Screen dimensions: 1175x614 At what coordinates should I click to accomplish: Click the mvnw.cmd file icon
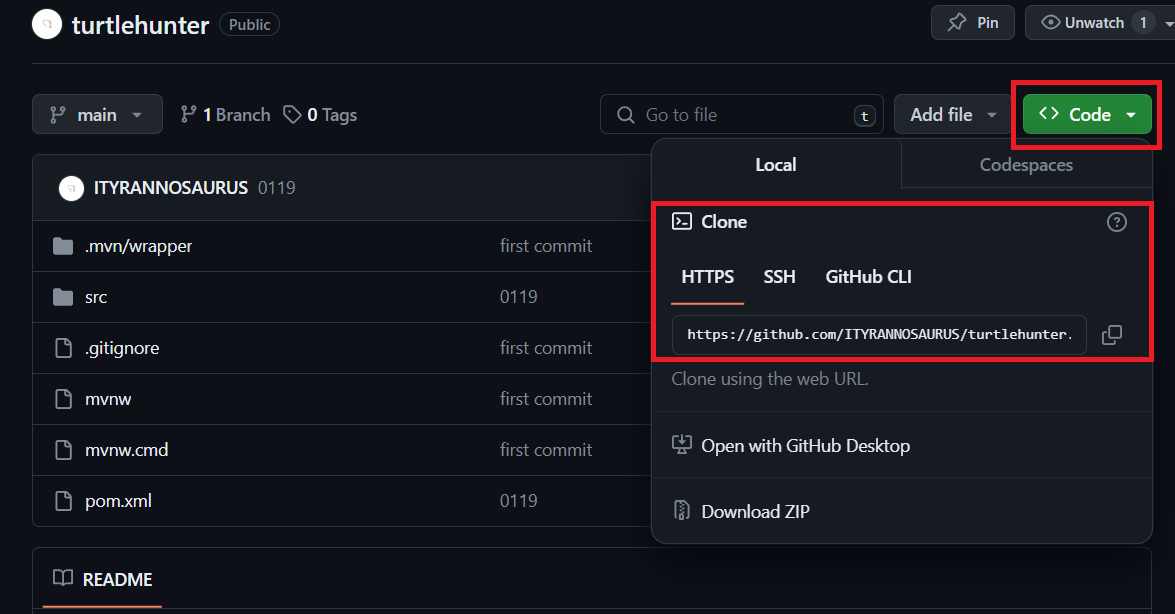64,450
